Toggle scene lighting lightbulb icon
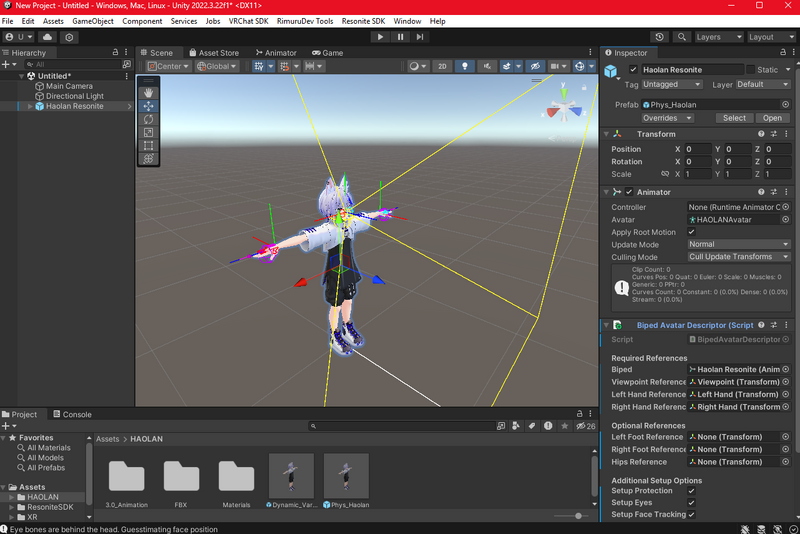 464,67
